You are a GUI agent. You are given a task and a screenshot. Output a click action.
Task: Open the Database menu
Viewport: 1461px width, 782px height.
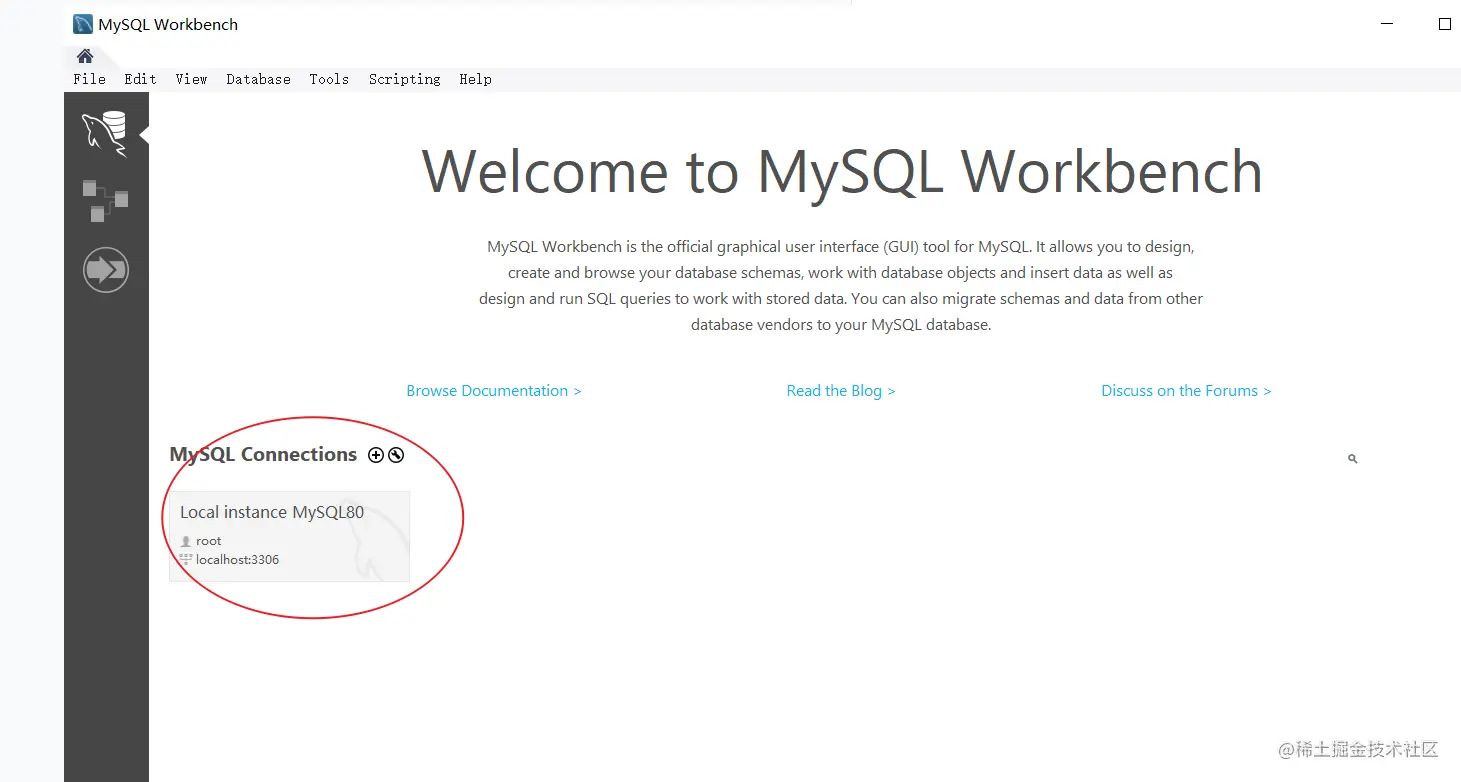point(258,79)
